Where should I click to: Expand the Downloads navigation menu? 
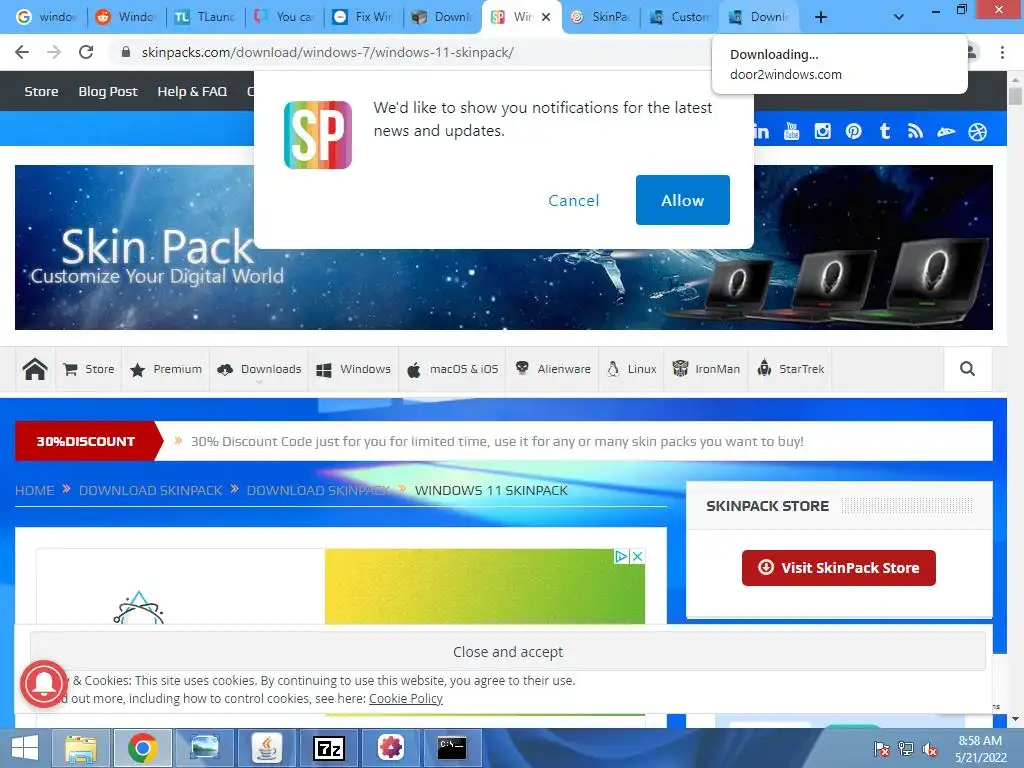259,369
